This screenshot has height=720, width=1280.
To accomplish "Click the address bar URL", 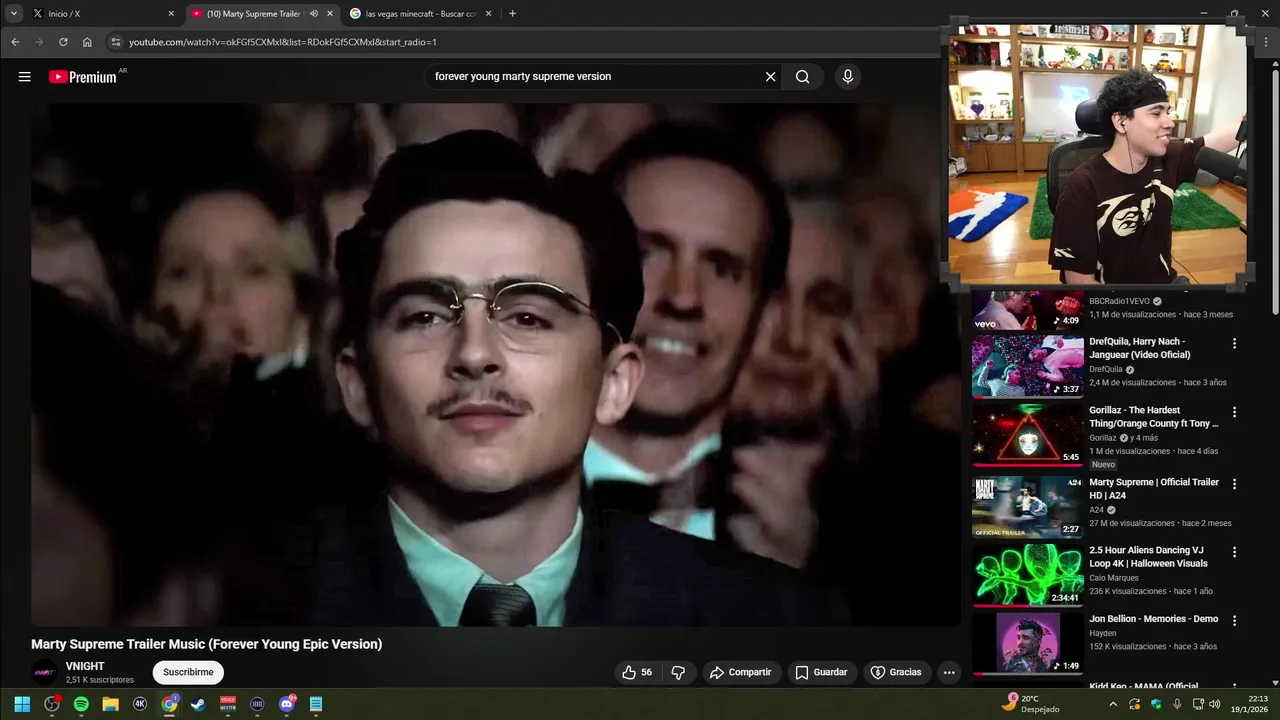I will click(x=283, y=42).
